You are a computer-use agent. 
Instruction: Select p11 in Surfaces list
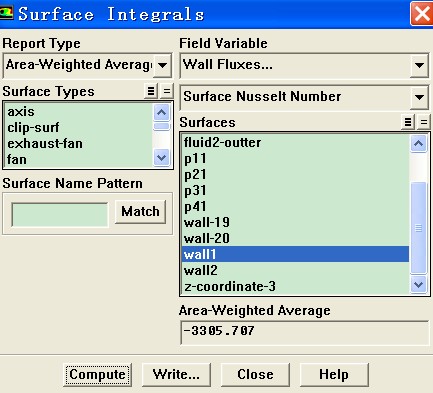click(x=295, y=159)
